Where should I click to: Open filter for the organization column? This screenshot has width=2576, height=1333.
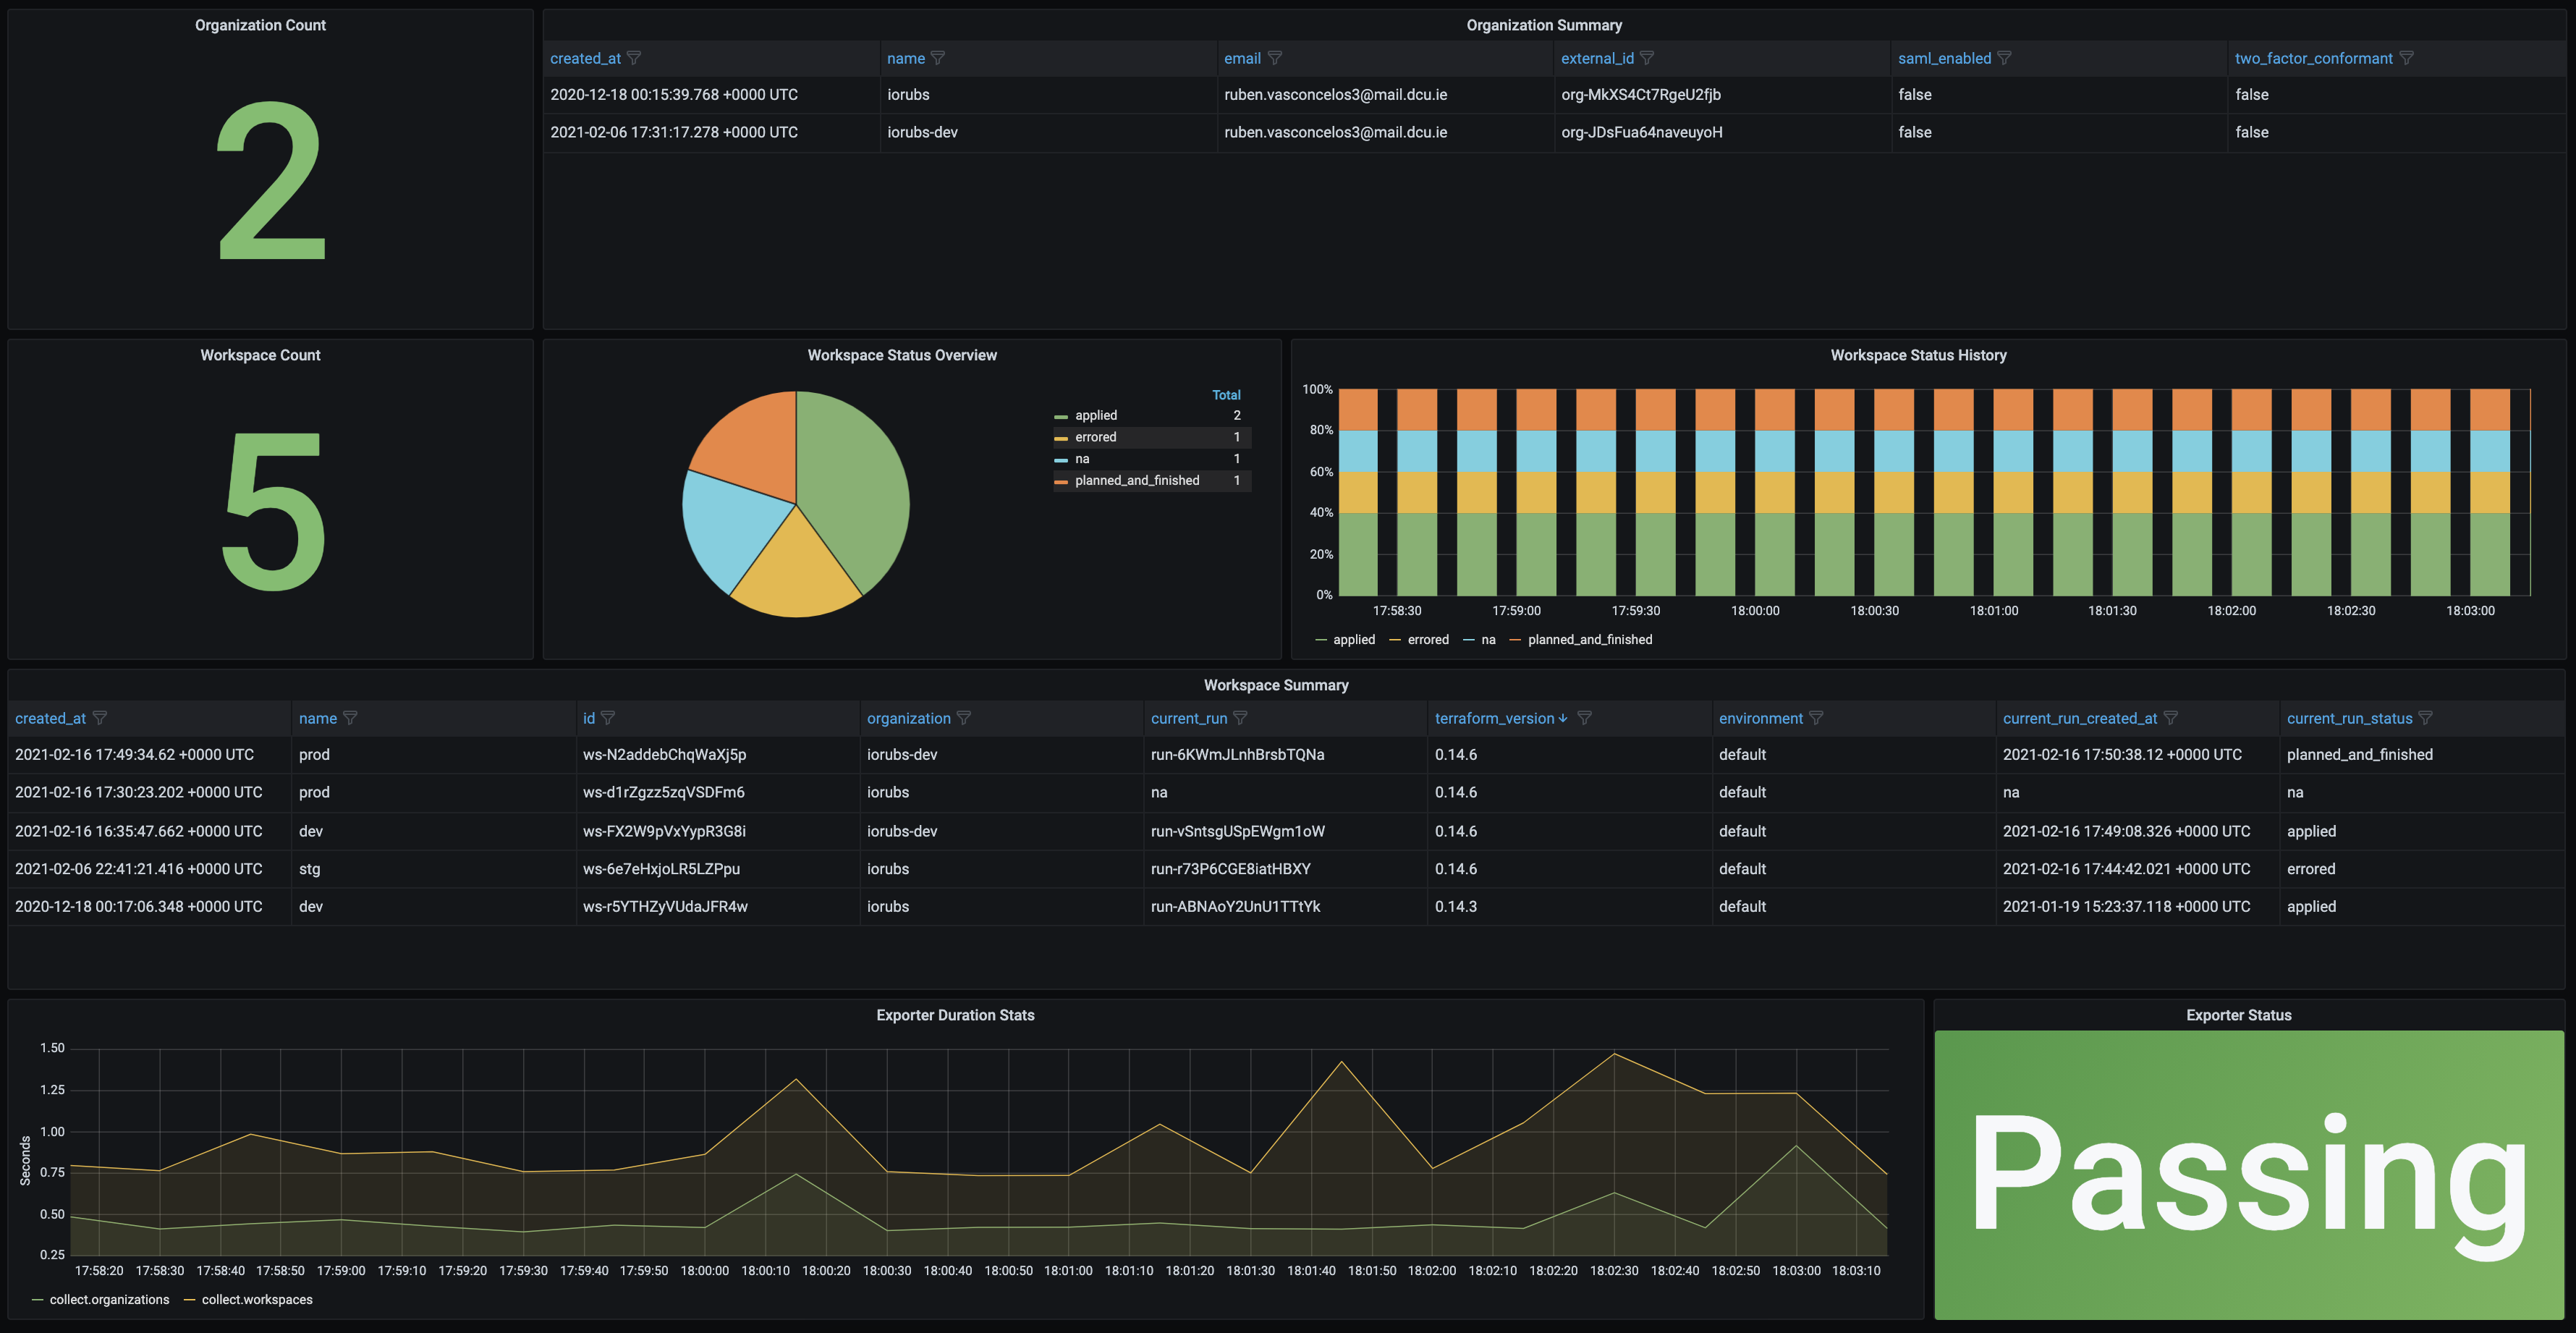click(964, 718)
